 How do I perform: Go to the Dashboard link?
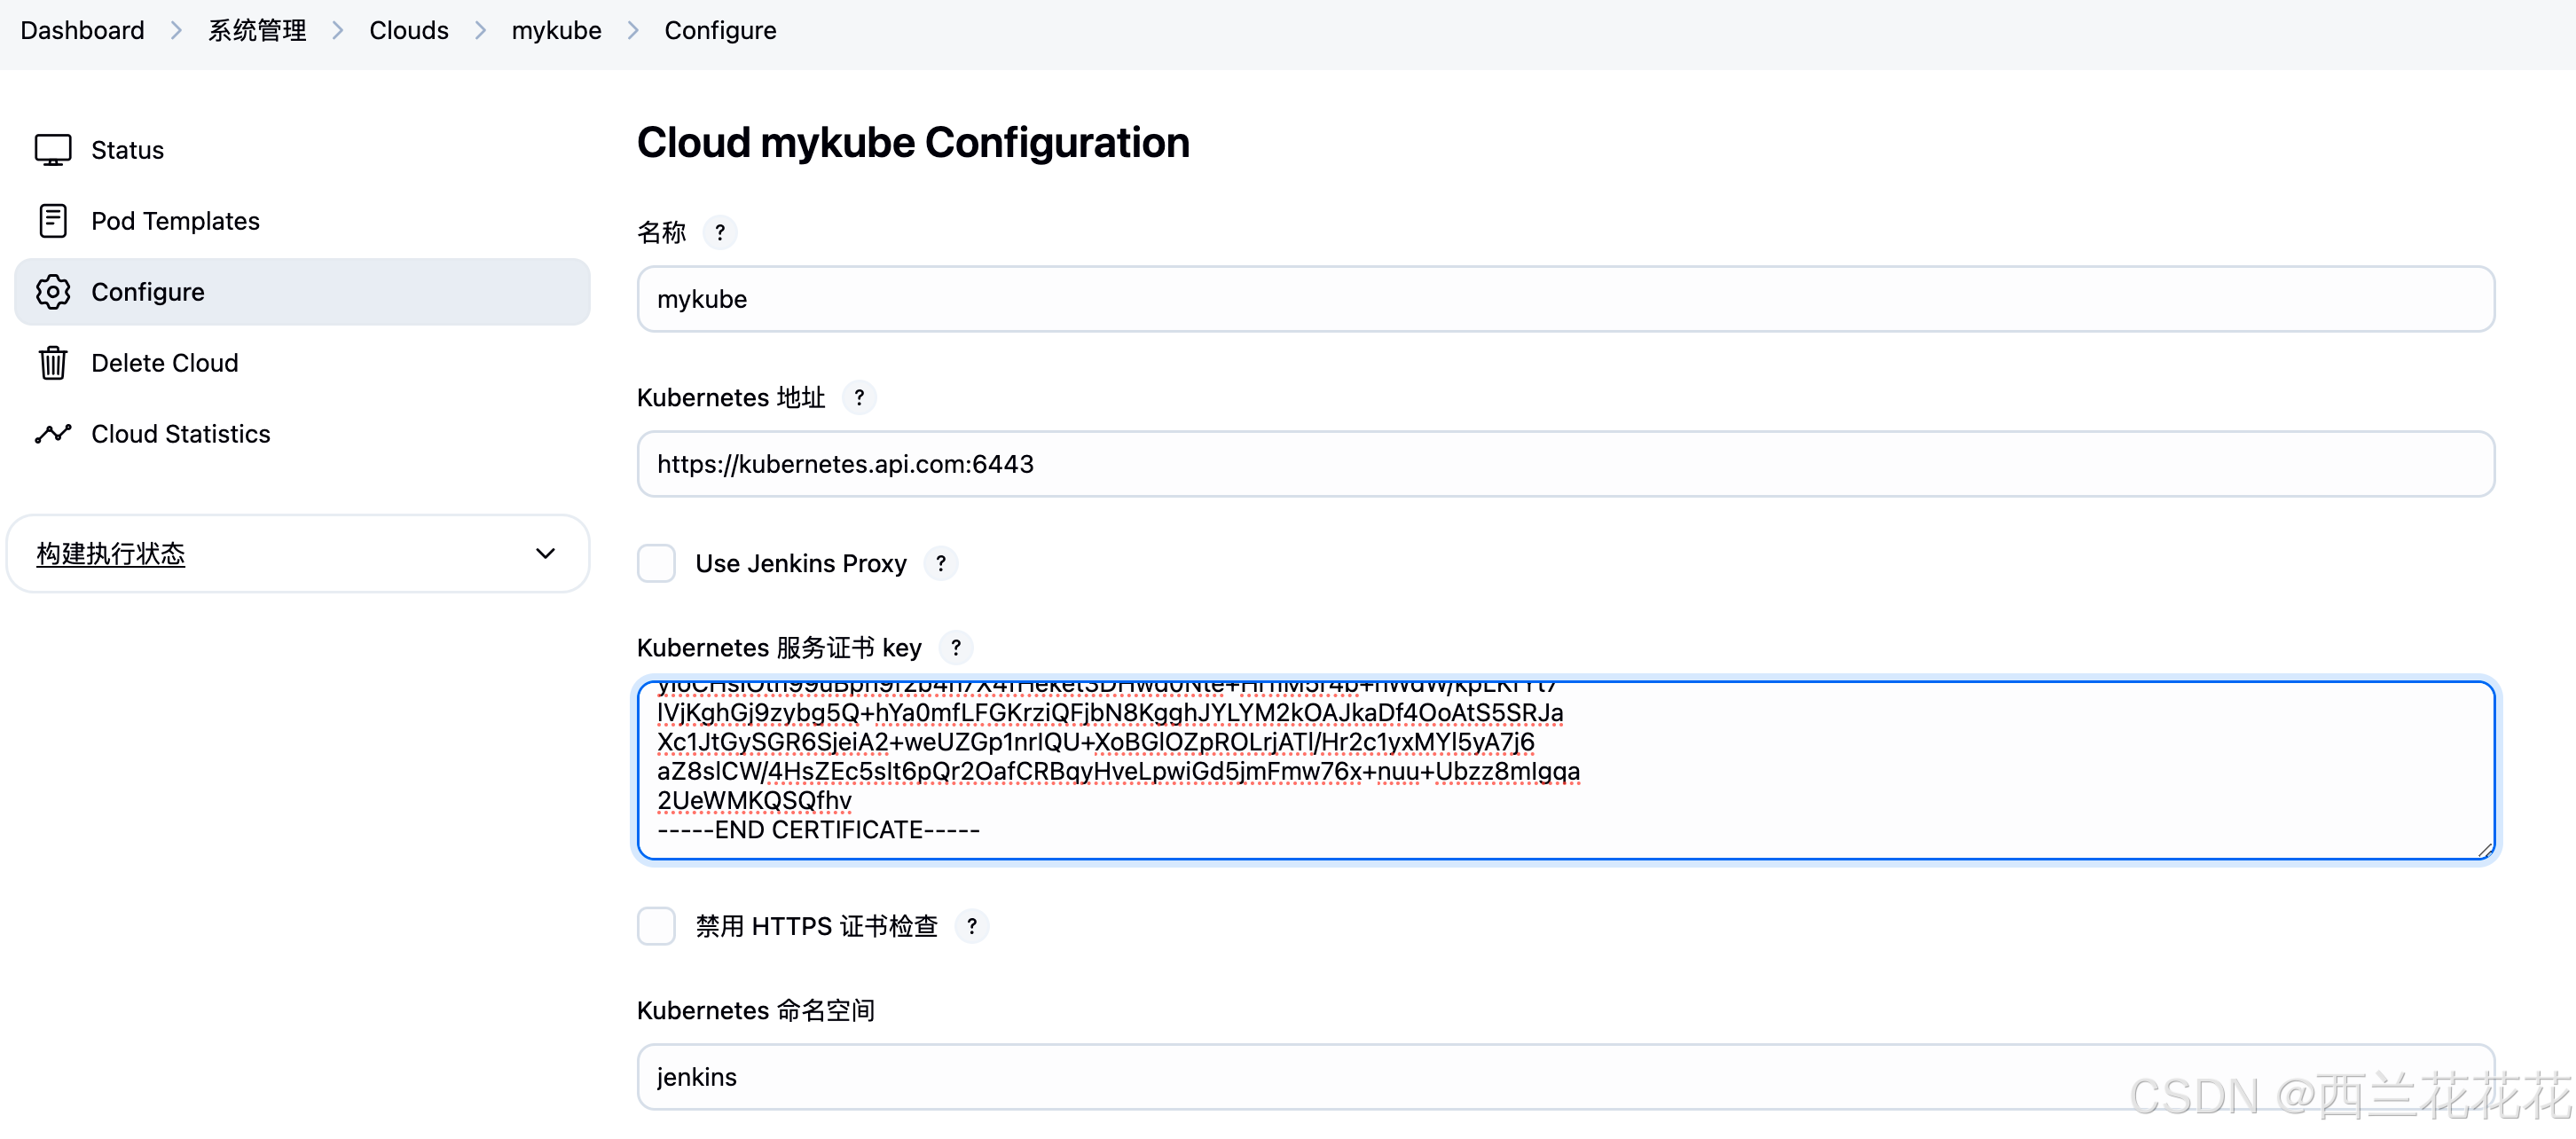point(82,30)
